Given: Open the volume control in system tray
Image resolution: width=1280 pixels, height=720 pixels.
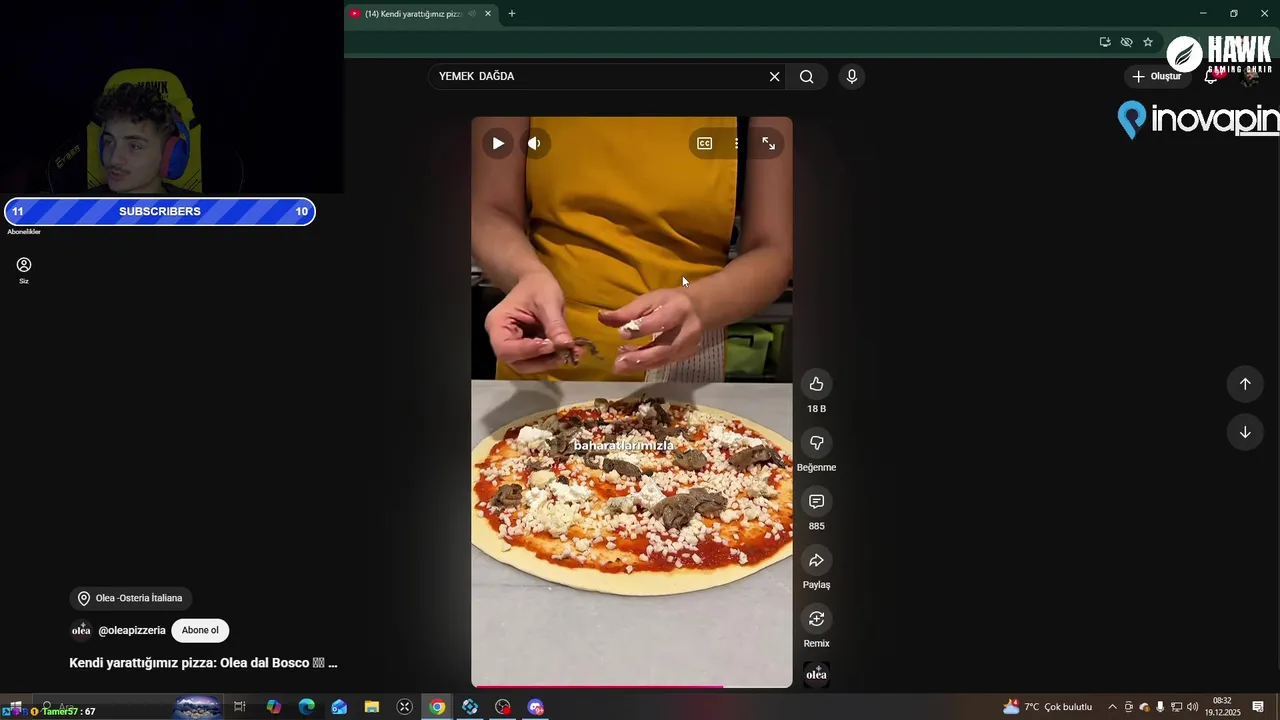Looking at the screenshot, I should point(1192,707).
